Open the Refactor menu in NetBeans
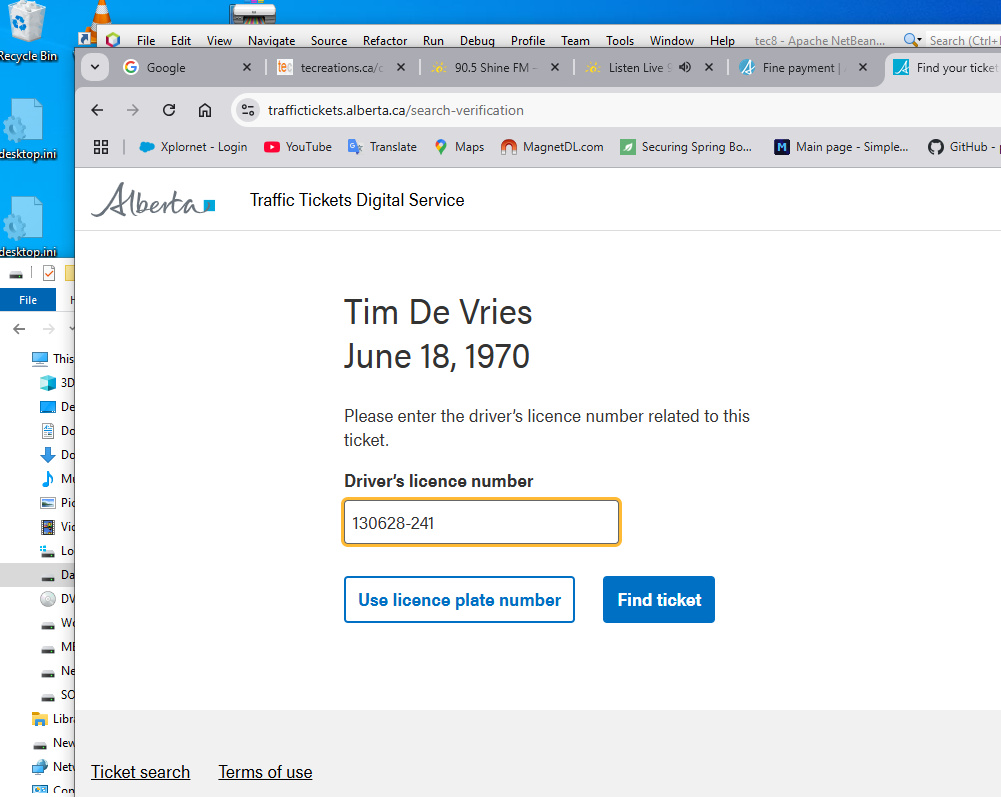Screen dimensions: 1001x797 click(x=385, y=41)
